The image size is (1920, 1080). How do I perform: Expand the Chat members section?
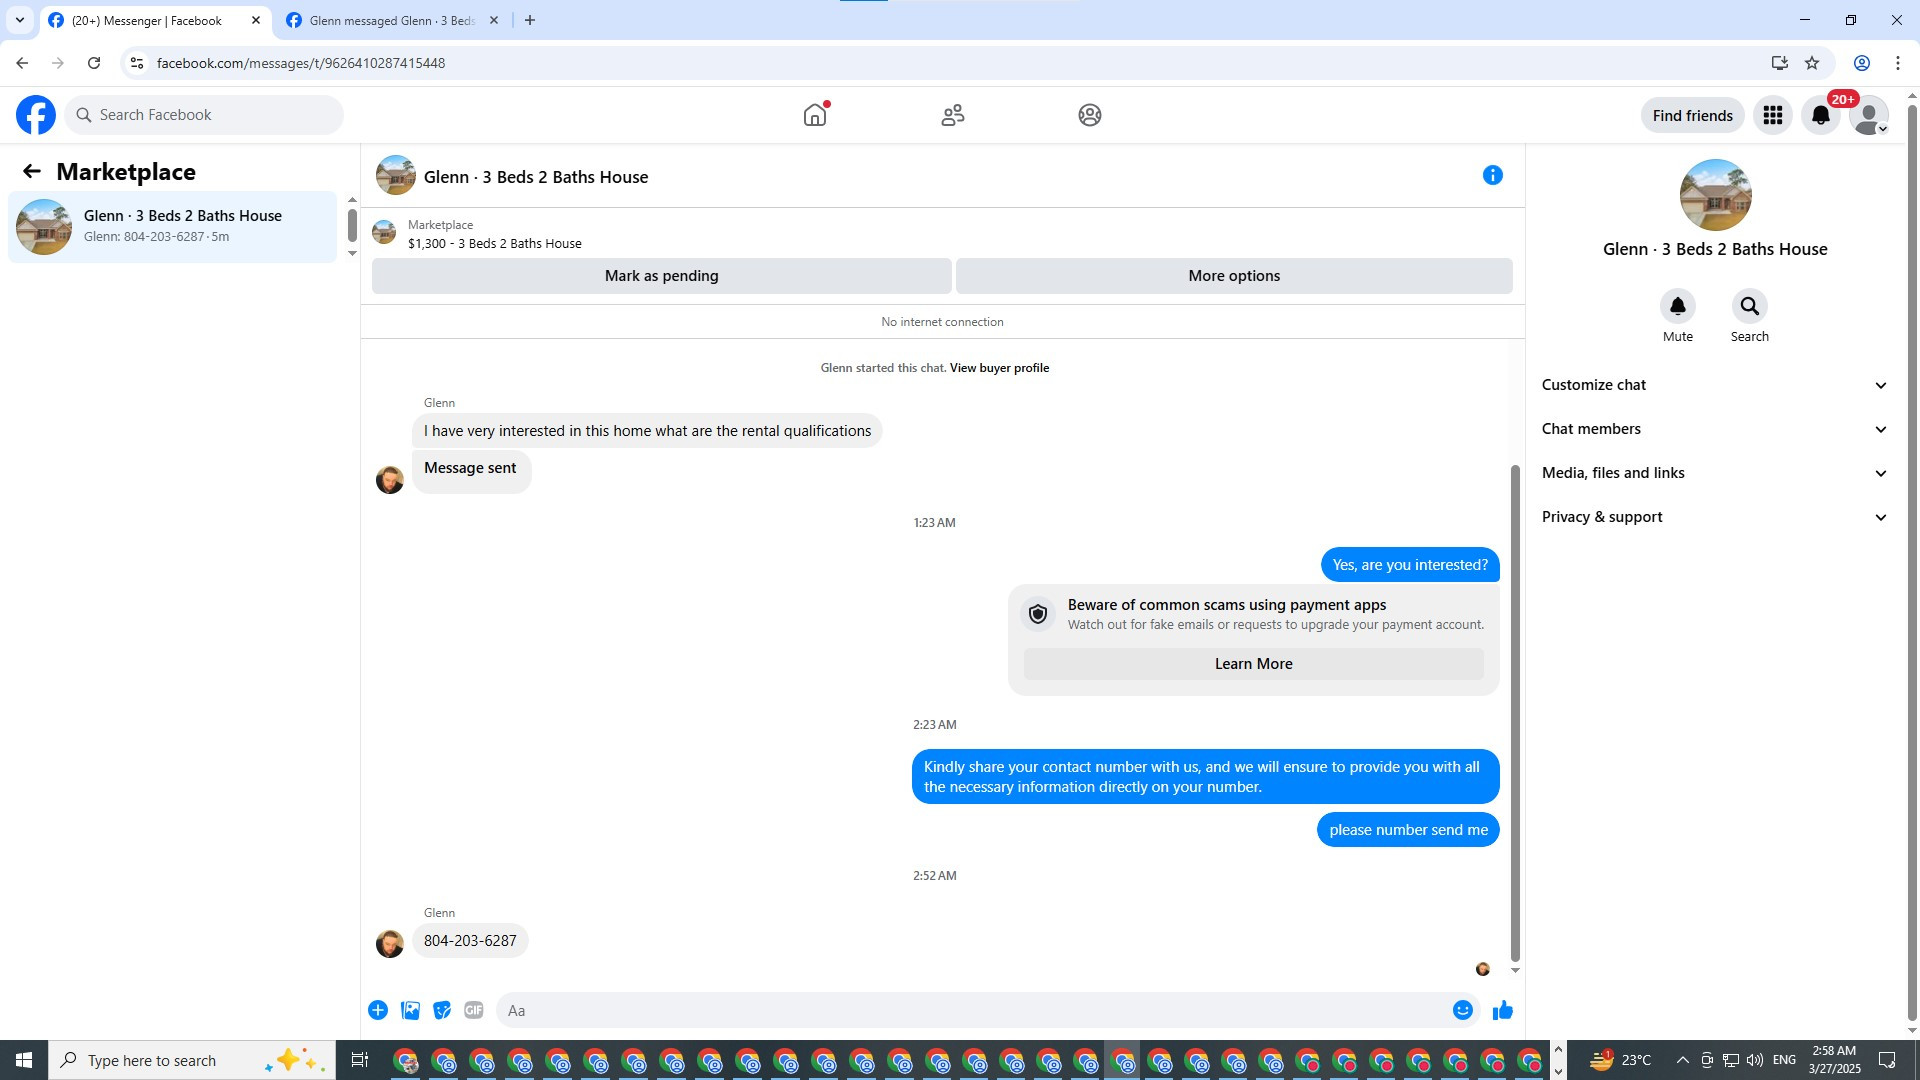tap(1714, 429)
